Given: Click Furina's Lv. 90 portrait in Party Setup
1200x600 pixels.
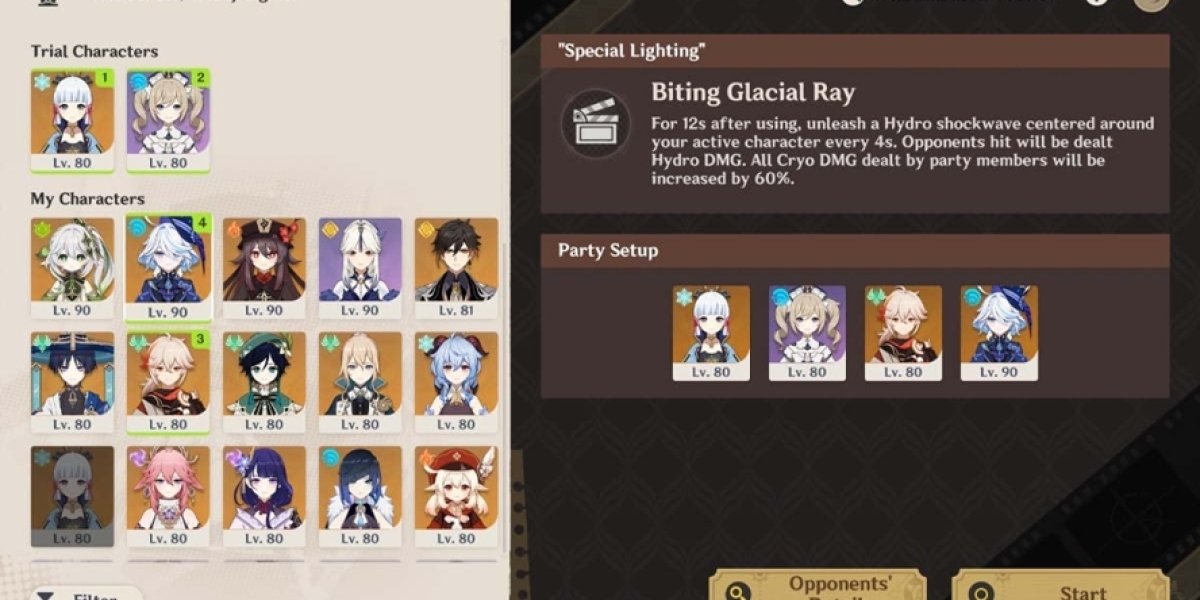Looking at the screenshot, I should pos(999,333).
